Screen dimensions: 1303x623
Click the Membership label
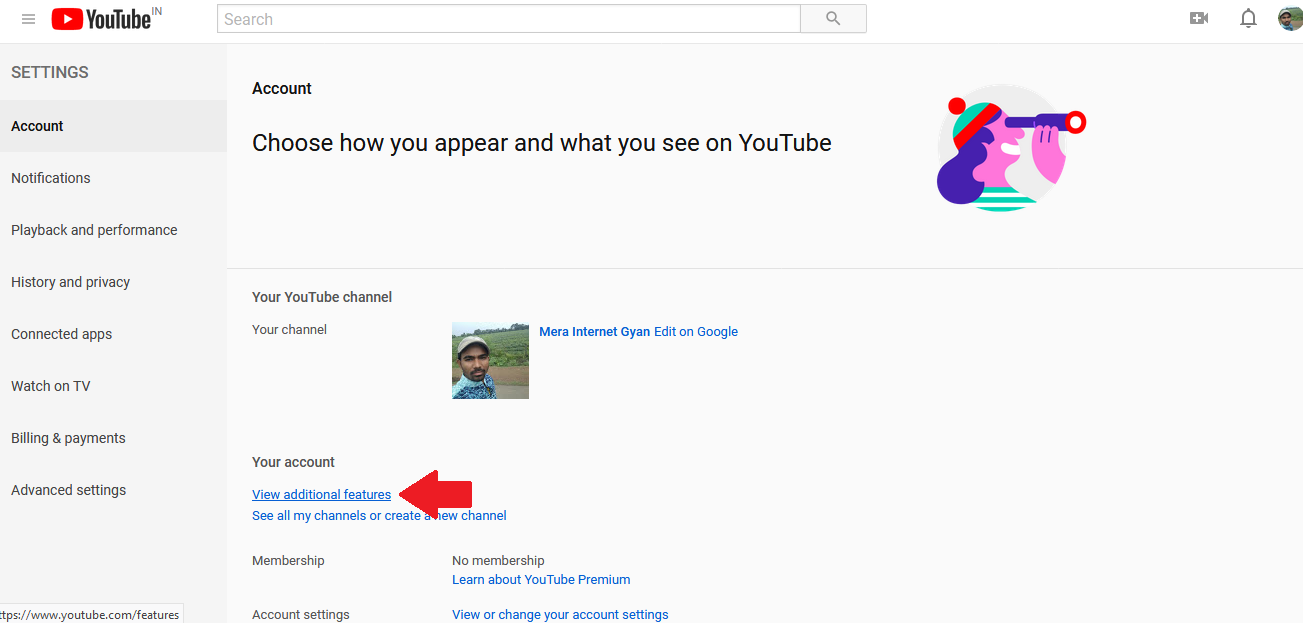(x=288, y=561)
